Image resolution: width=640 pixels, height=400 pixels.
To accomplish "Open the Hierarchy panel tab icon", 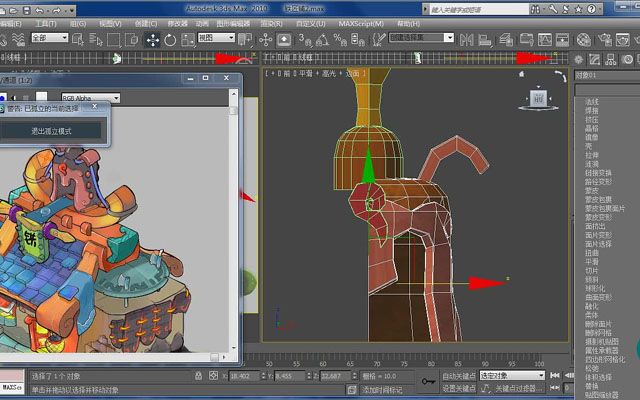I will (611, 60).
